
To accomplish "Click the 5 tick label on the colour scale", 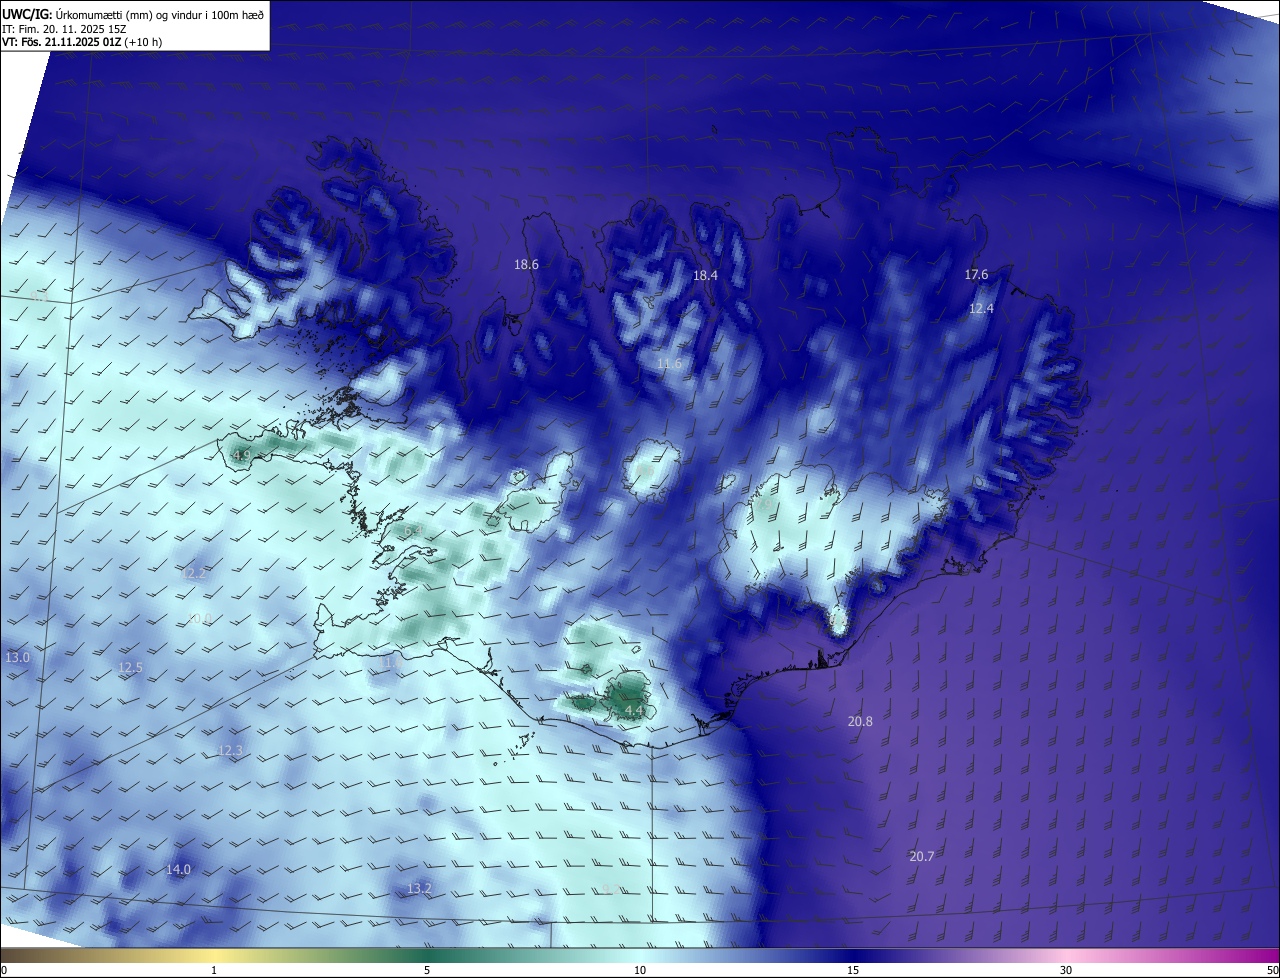I will (427, 970).
